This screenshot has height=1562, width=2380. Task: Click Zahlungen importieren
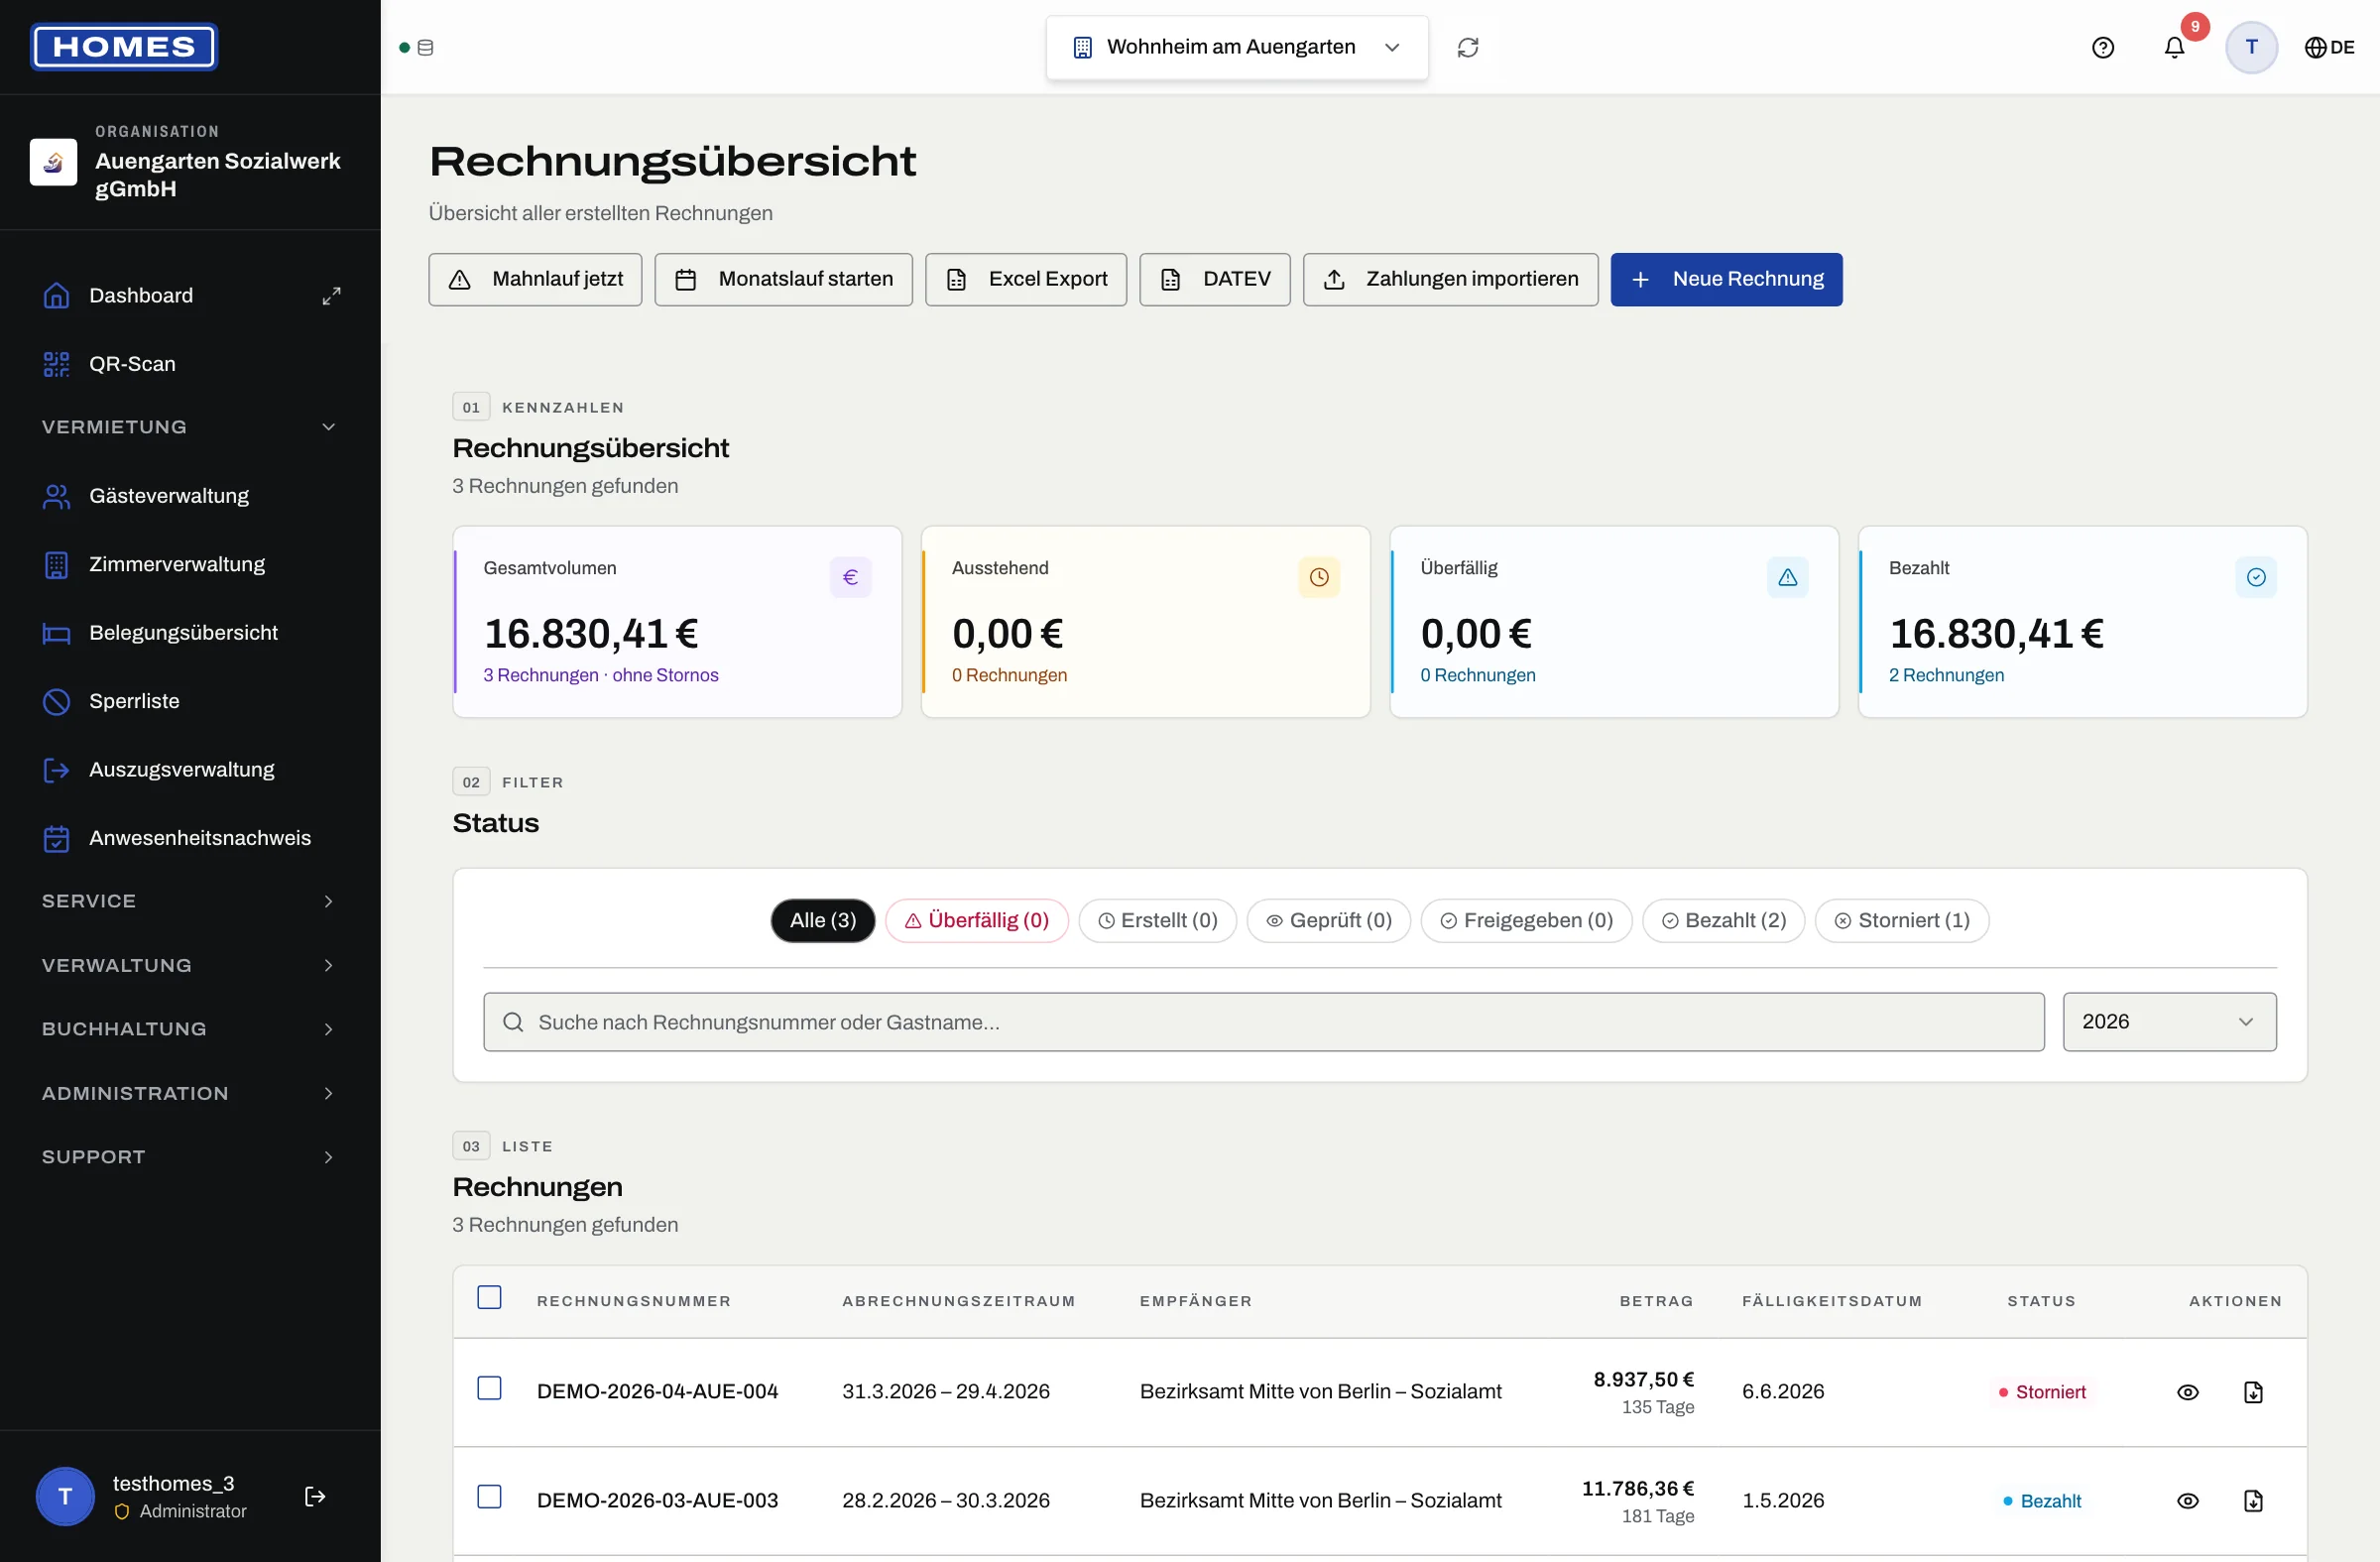1450,279
